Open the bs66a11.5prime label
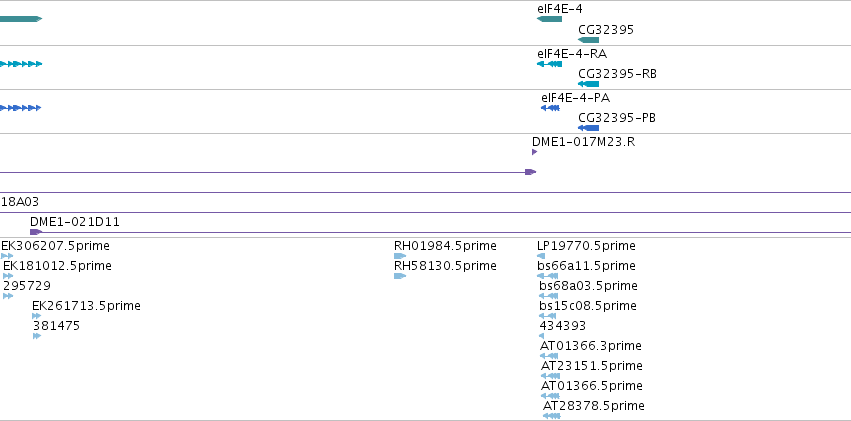The height and width of the screenshot is (421, 851). tap(586, 266)
